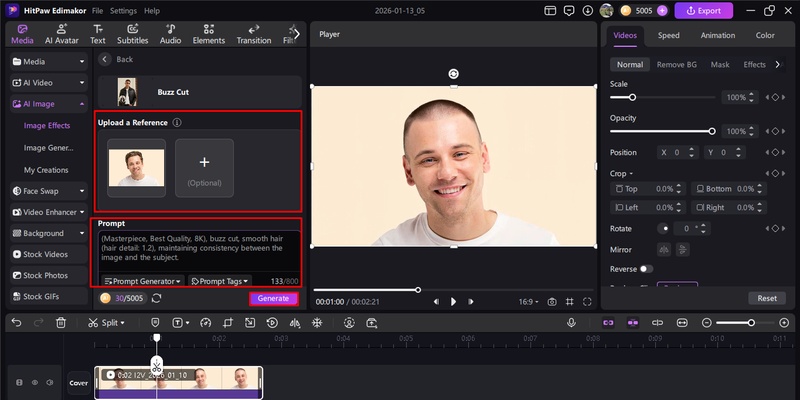
Task: Start voice recording with the microphone icon
Action: [571, 322]
